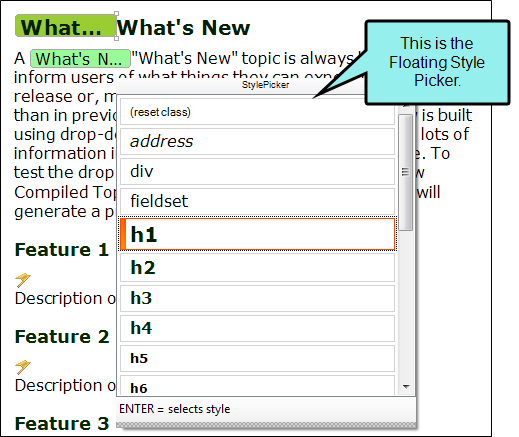
Task: Click the green What's N... variable marker
Action: click(80, 59)
